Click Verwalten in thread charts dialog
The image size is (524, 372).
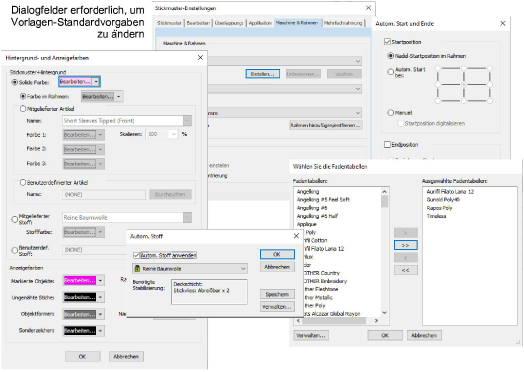pyautogui.click(x=311, y=335)
